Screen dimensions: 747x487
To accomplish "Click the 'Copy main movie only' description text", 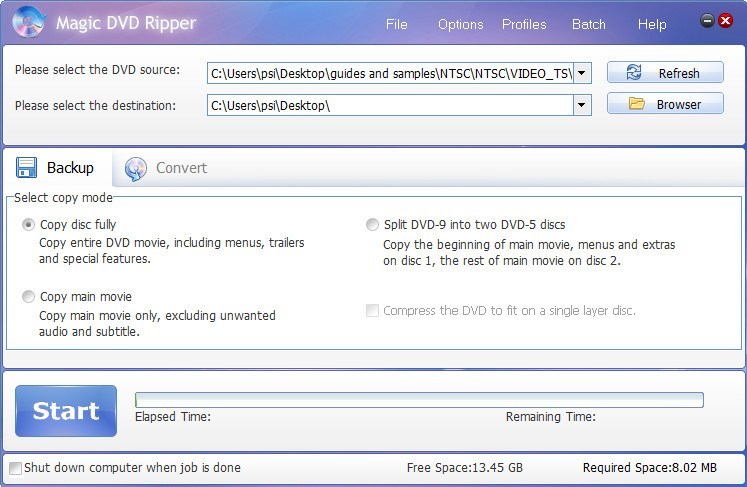I will 157,324.
